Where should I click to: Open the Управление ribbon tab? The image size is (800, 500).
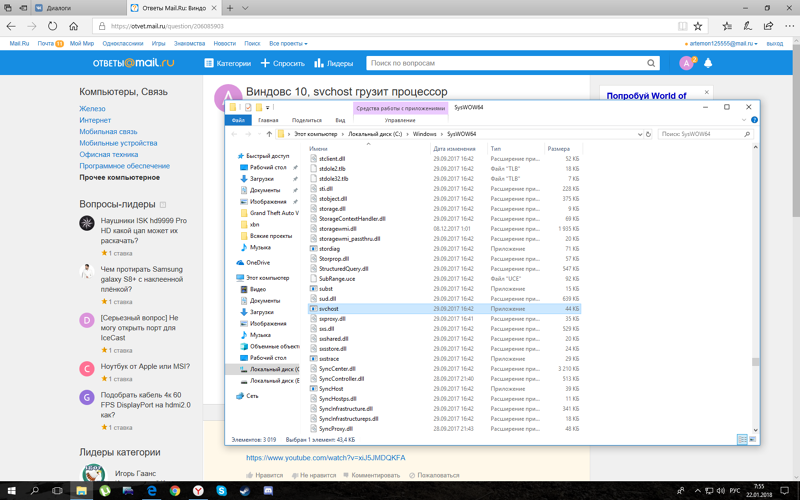[400, 120]
